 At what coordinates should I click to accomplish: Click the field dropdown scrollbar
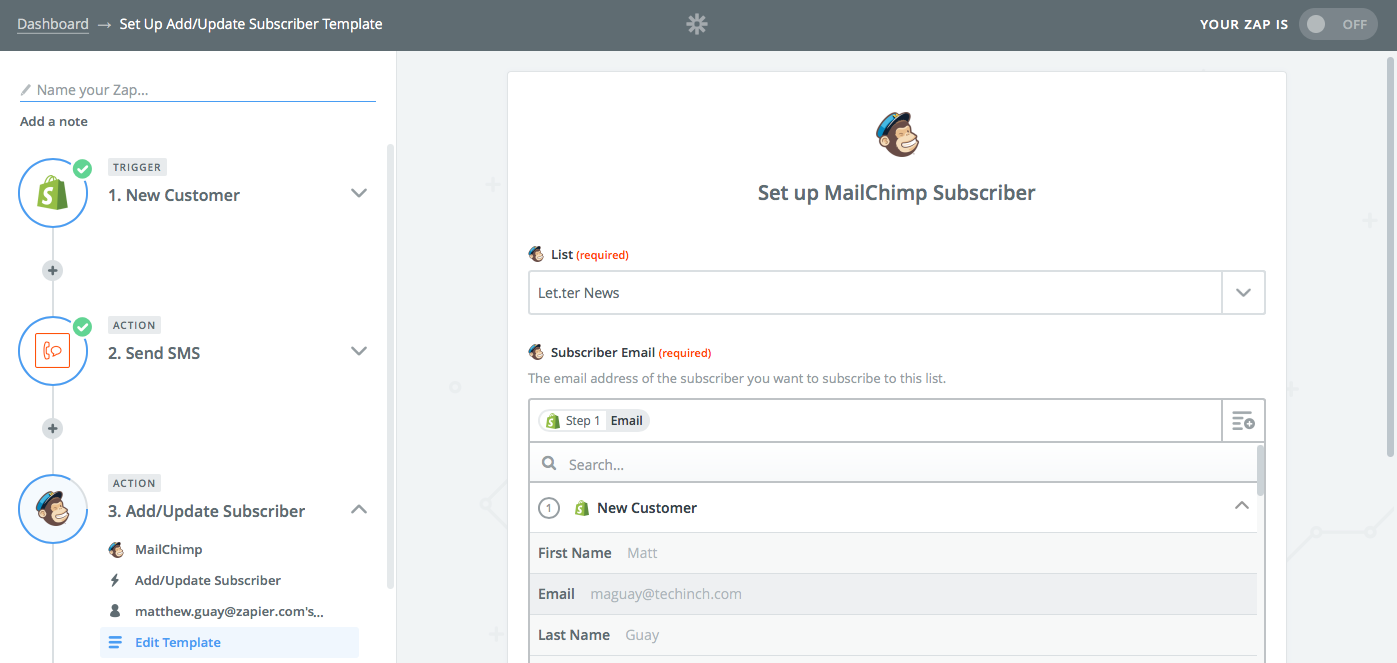pos(1261,470)
